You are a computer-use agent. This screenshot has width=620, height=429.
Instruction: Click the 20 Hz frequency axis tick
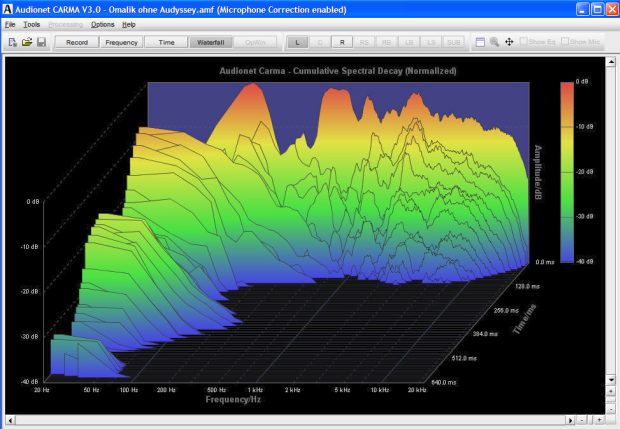(x=42, y=390)
